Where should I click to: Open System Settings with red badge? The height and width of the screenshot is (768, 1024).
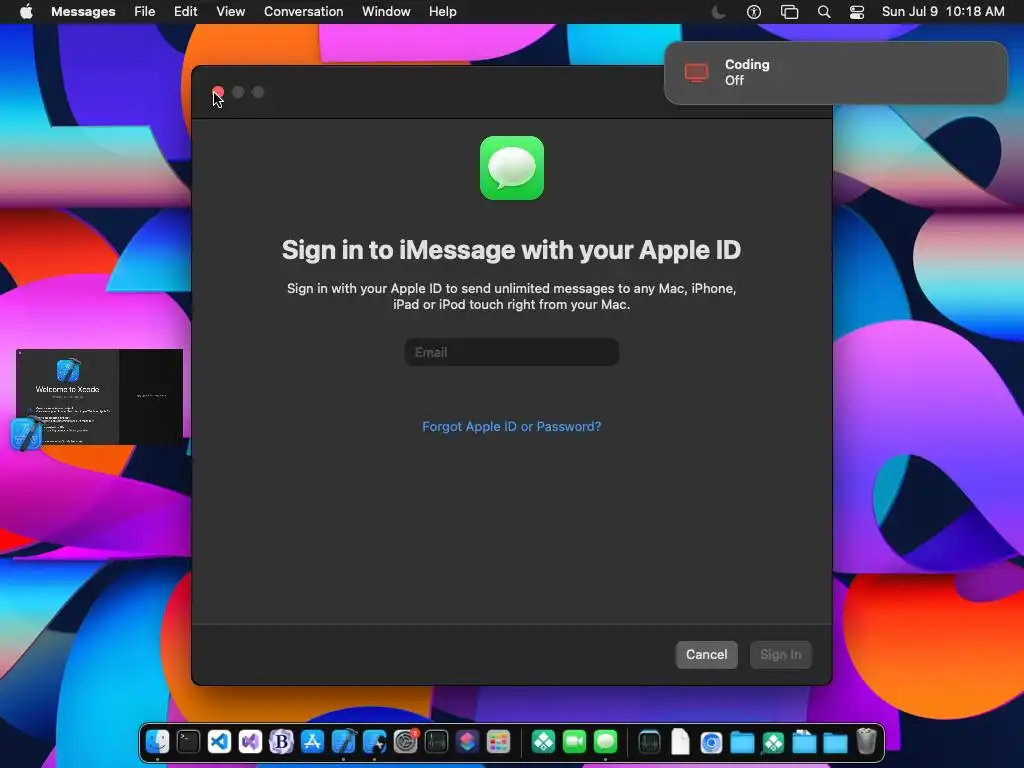[406, 742]
